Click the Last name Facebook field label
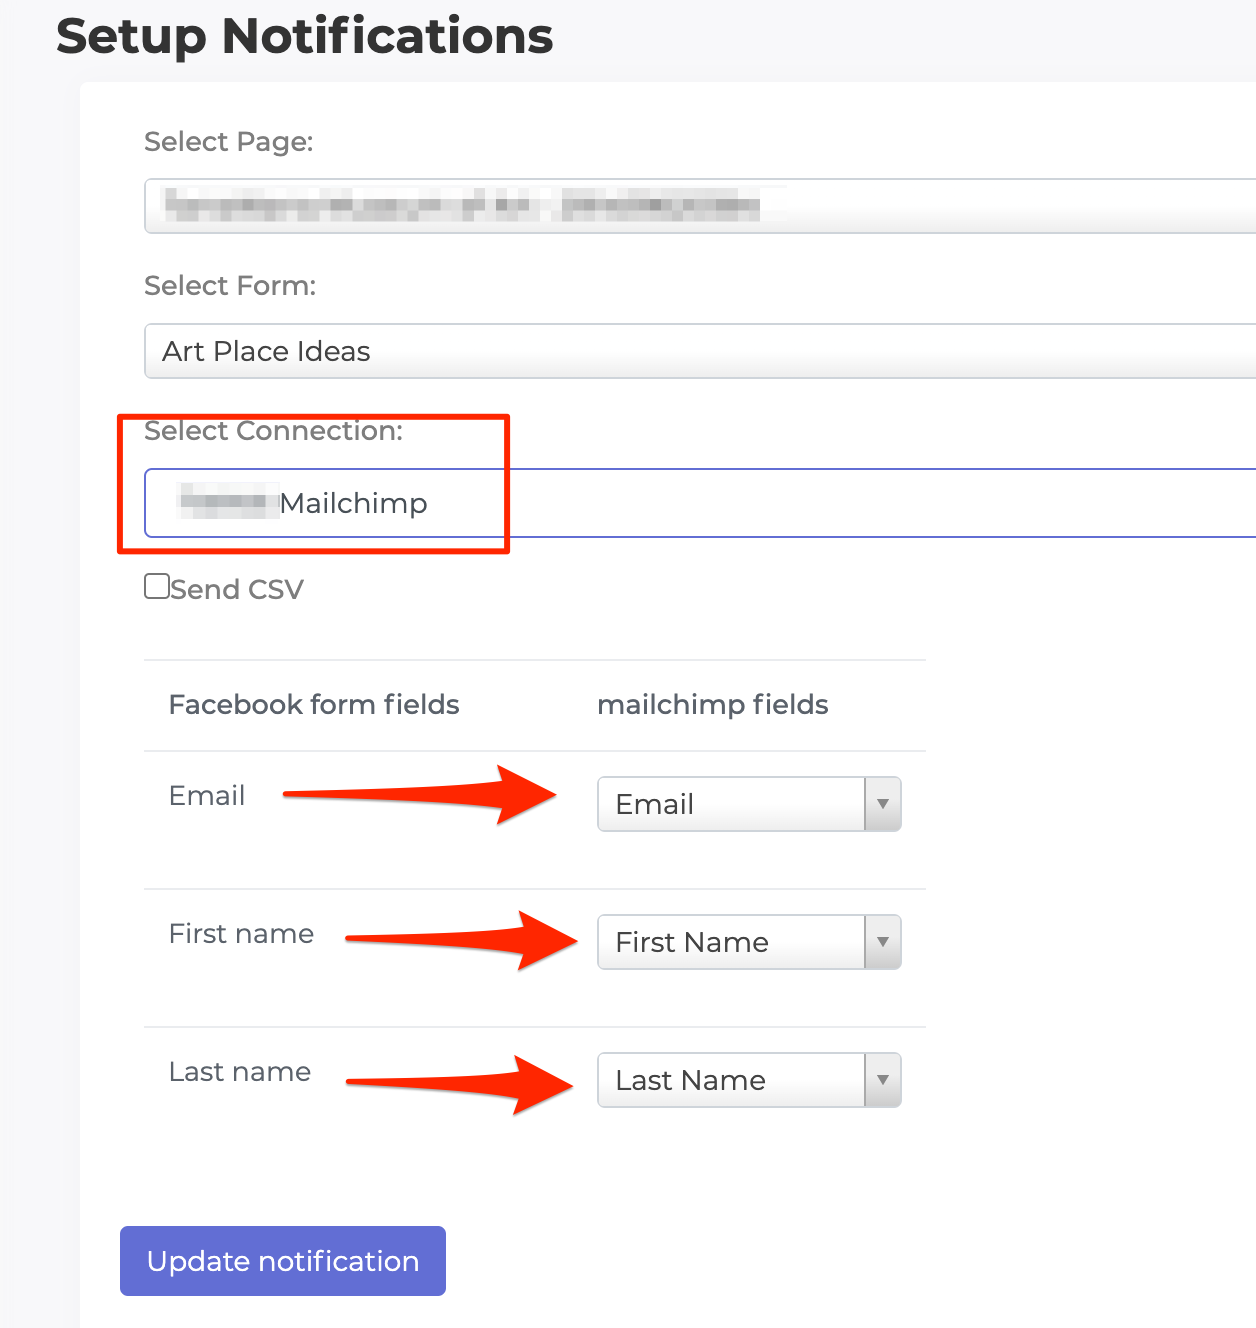The height and width of the screenshot is (1328, 1256). 239,1072
